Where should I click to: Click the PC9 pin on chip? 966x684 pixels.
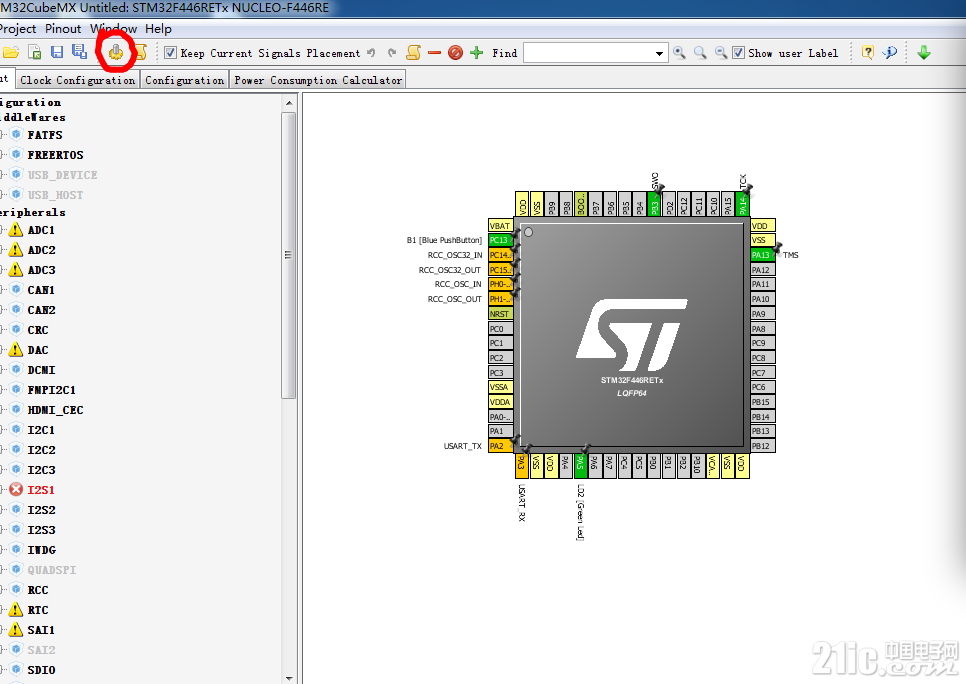pyautogui.click(x=763, y=343)
